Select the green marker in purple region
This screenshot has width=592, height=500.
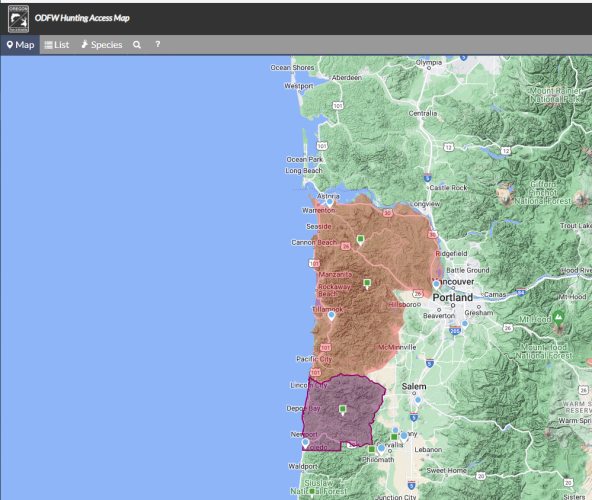tap(342, 410)
